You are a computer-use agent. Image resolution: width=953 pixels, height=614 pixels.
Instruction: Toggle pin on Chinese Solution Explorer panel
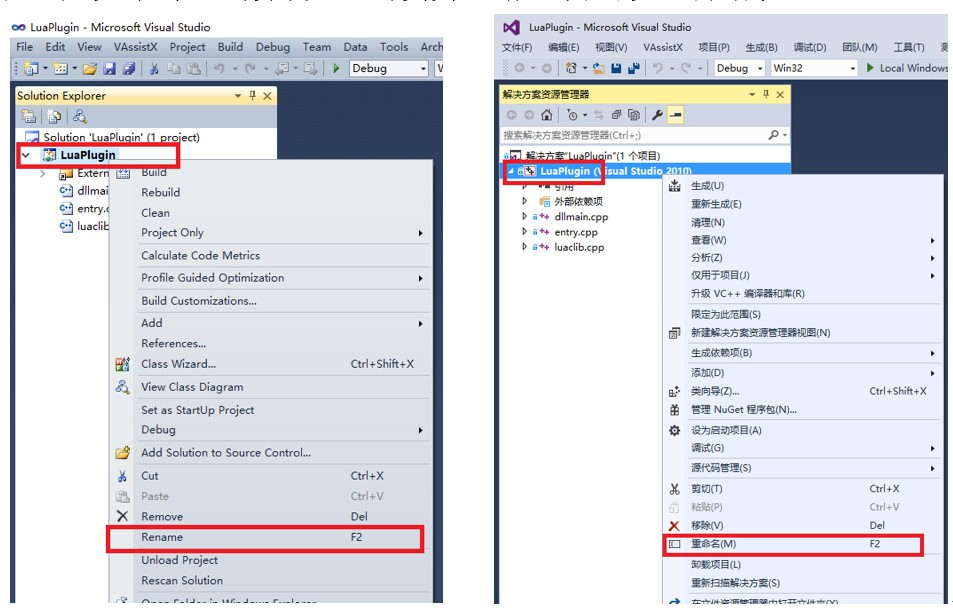(766, 94)
